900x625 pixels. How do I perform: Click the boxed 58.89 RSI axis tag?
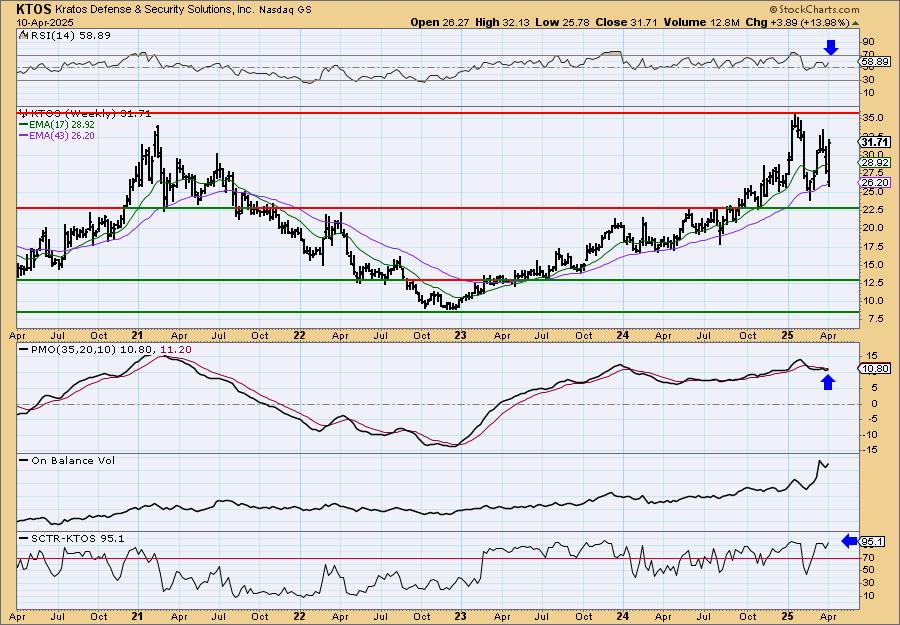point(876,62)
